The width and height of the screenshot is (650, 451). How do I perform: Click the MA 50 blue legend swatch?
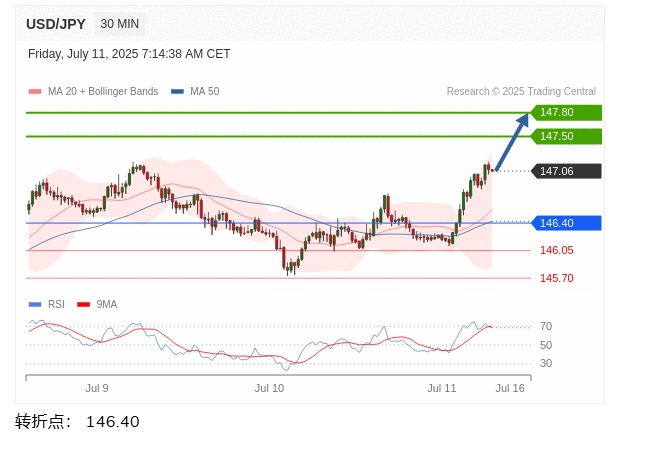(x=177, y=92)
